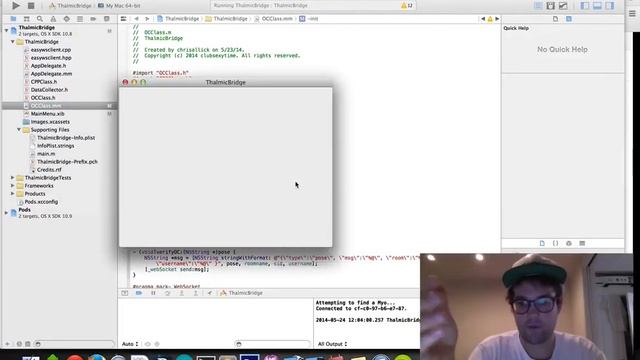Viewport: 640px width, 360px height.
Task: Toggle breakpoints activation in debug bar
Action: [139, 293]
